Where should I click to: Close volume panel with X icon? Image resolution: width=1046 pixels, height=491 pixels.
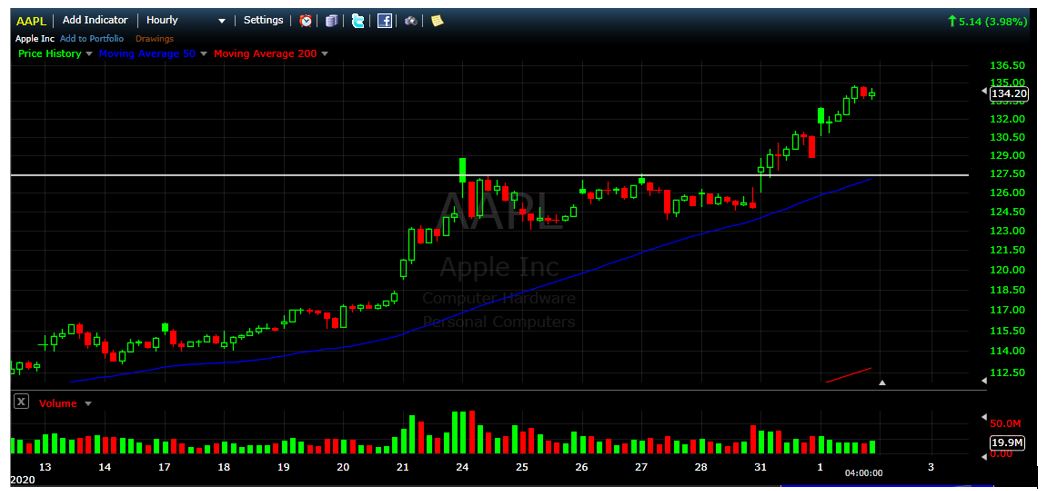coord(22,402)
